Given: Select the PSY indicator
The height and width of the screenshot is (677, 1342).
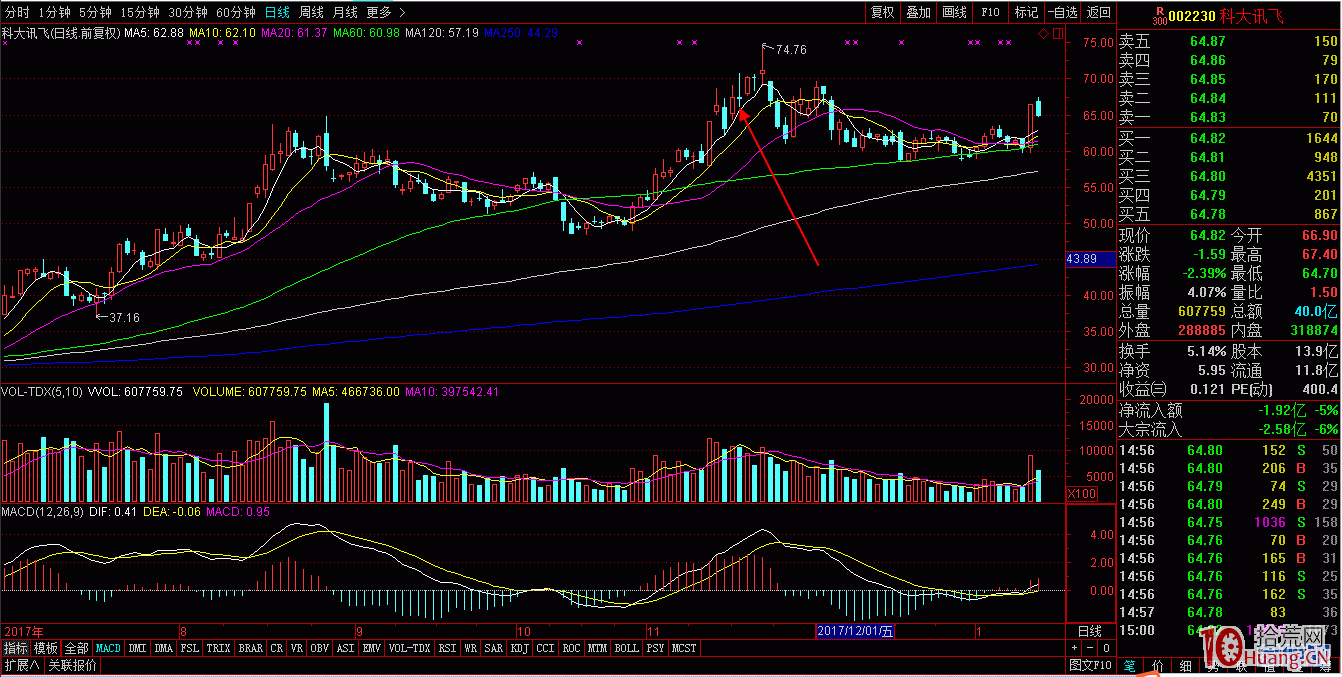Looking at the screenshot, I should 655,648.
